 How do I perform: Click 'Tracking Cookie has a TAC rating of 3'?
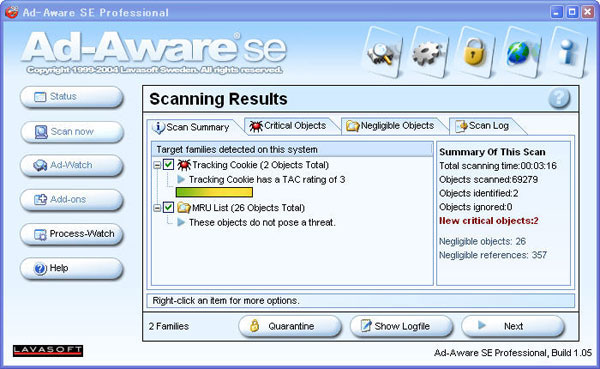click(x=267, y=180)
